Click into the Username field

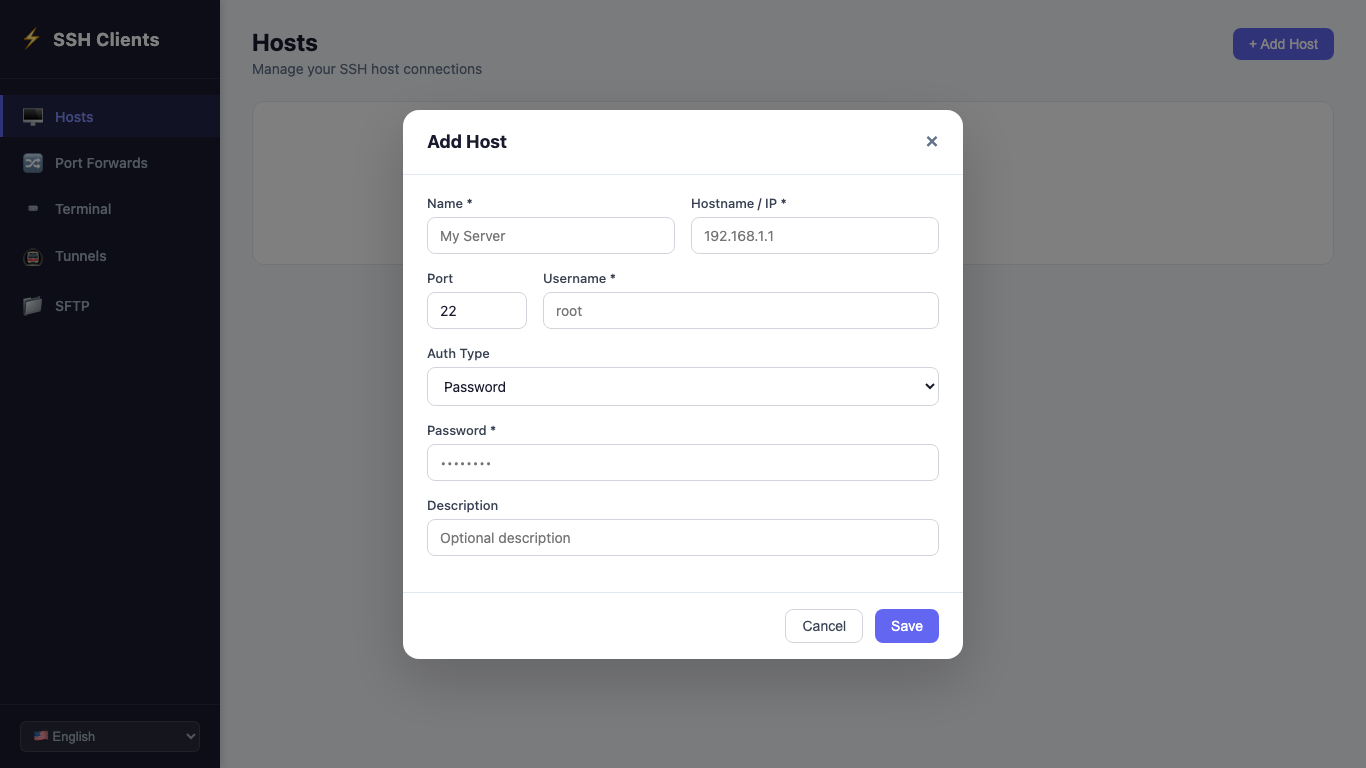tap(740, 311)
